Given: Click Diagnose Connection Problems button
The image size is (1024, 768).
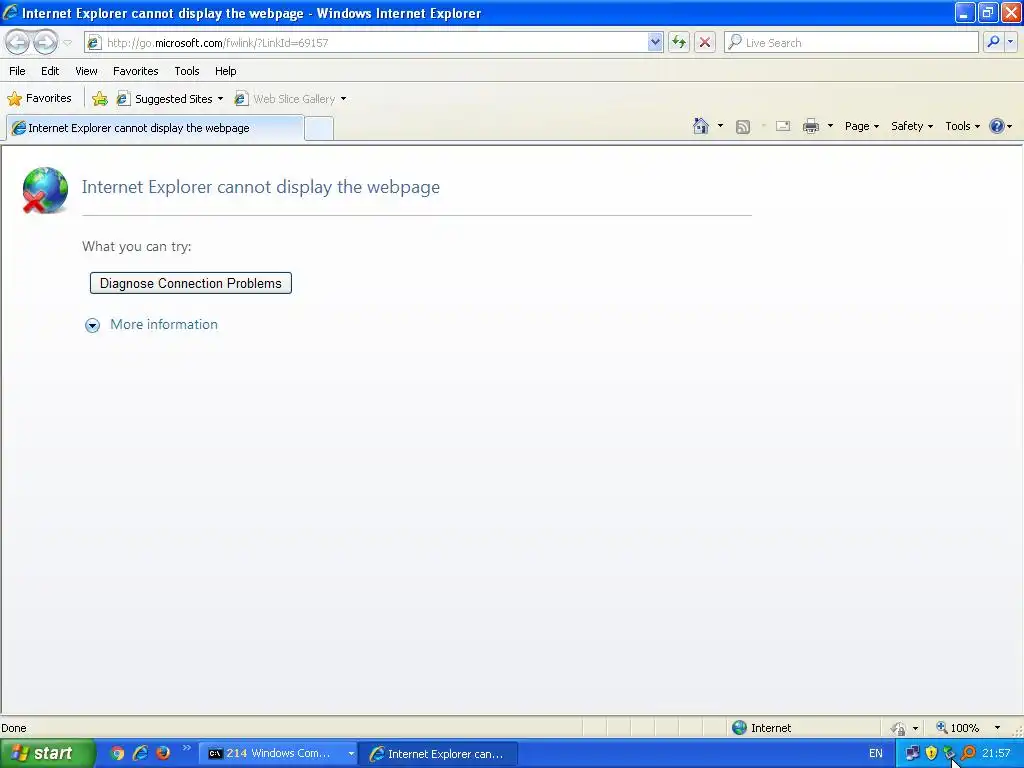Looking at the screenshot, I should [x=191, y=283].
